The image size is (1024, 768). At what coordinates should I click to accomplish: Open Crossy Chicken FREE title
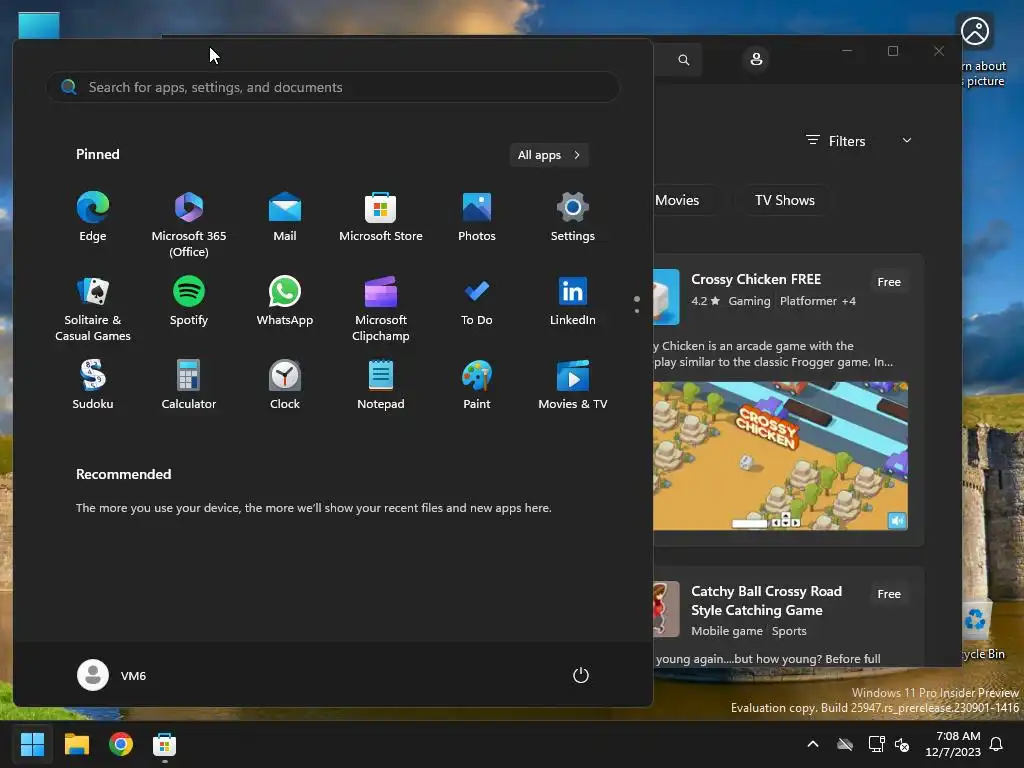tap(756, 279)
